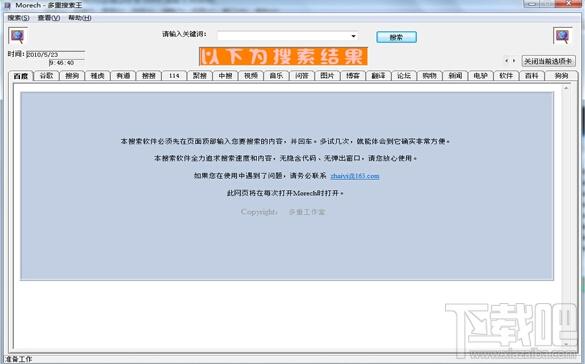Select the 百科 tab
The image size is (585, 364).
[532, 76]
